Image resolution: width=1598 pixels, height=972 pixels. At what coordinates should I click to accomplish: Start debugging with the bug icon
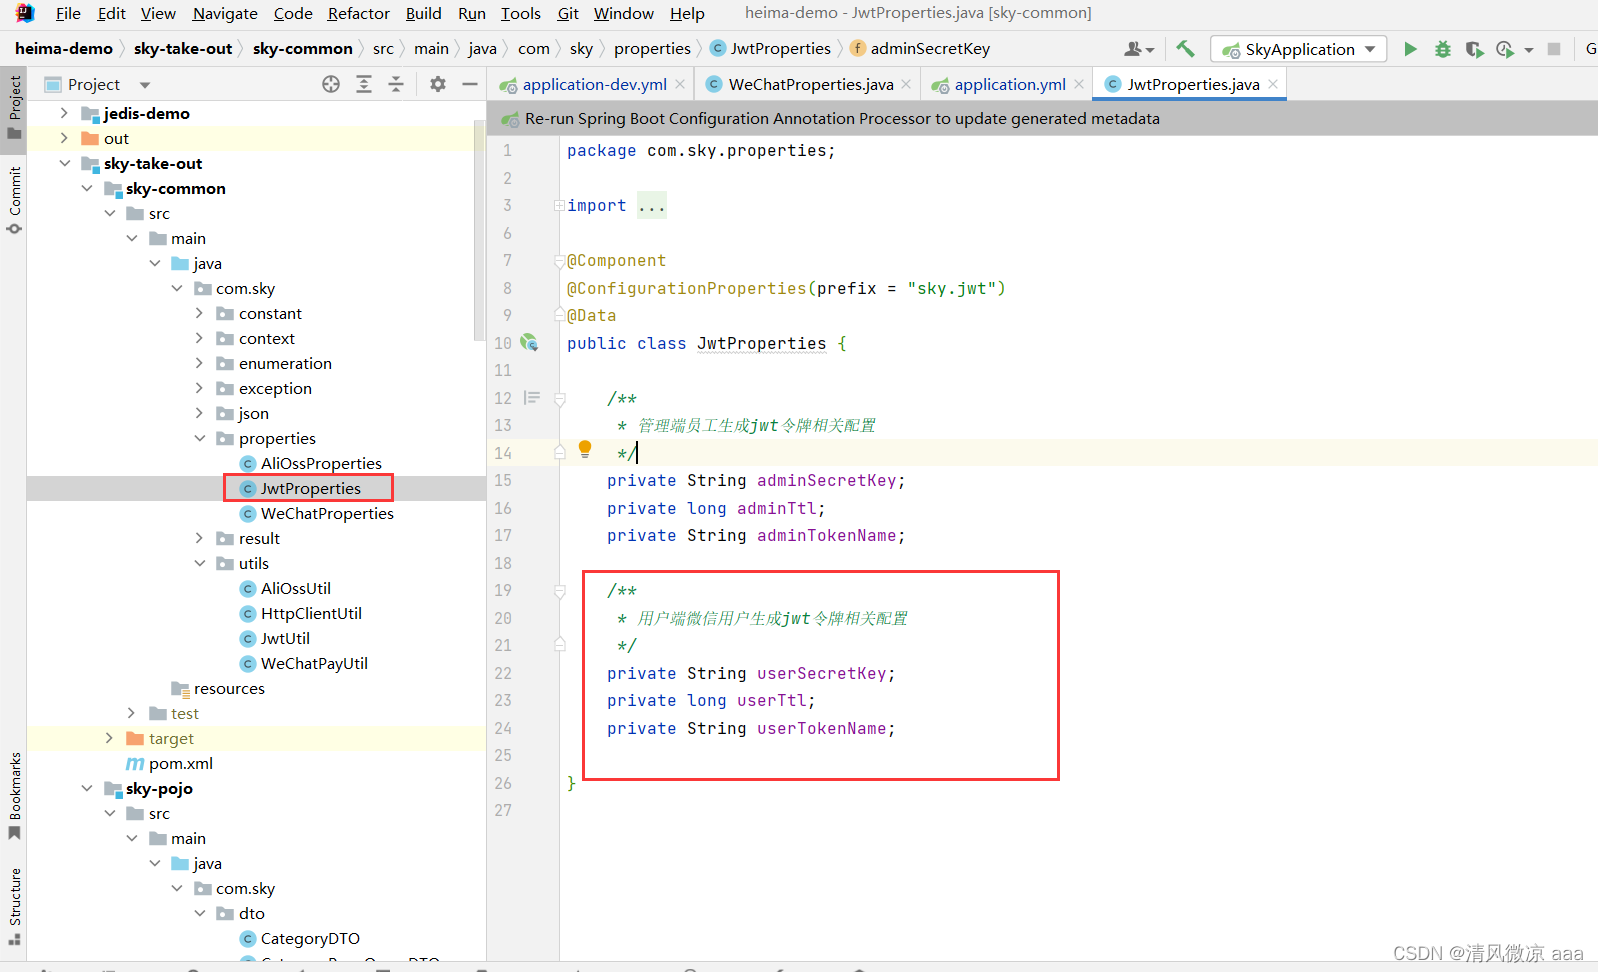click(x=1442, y=49)
